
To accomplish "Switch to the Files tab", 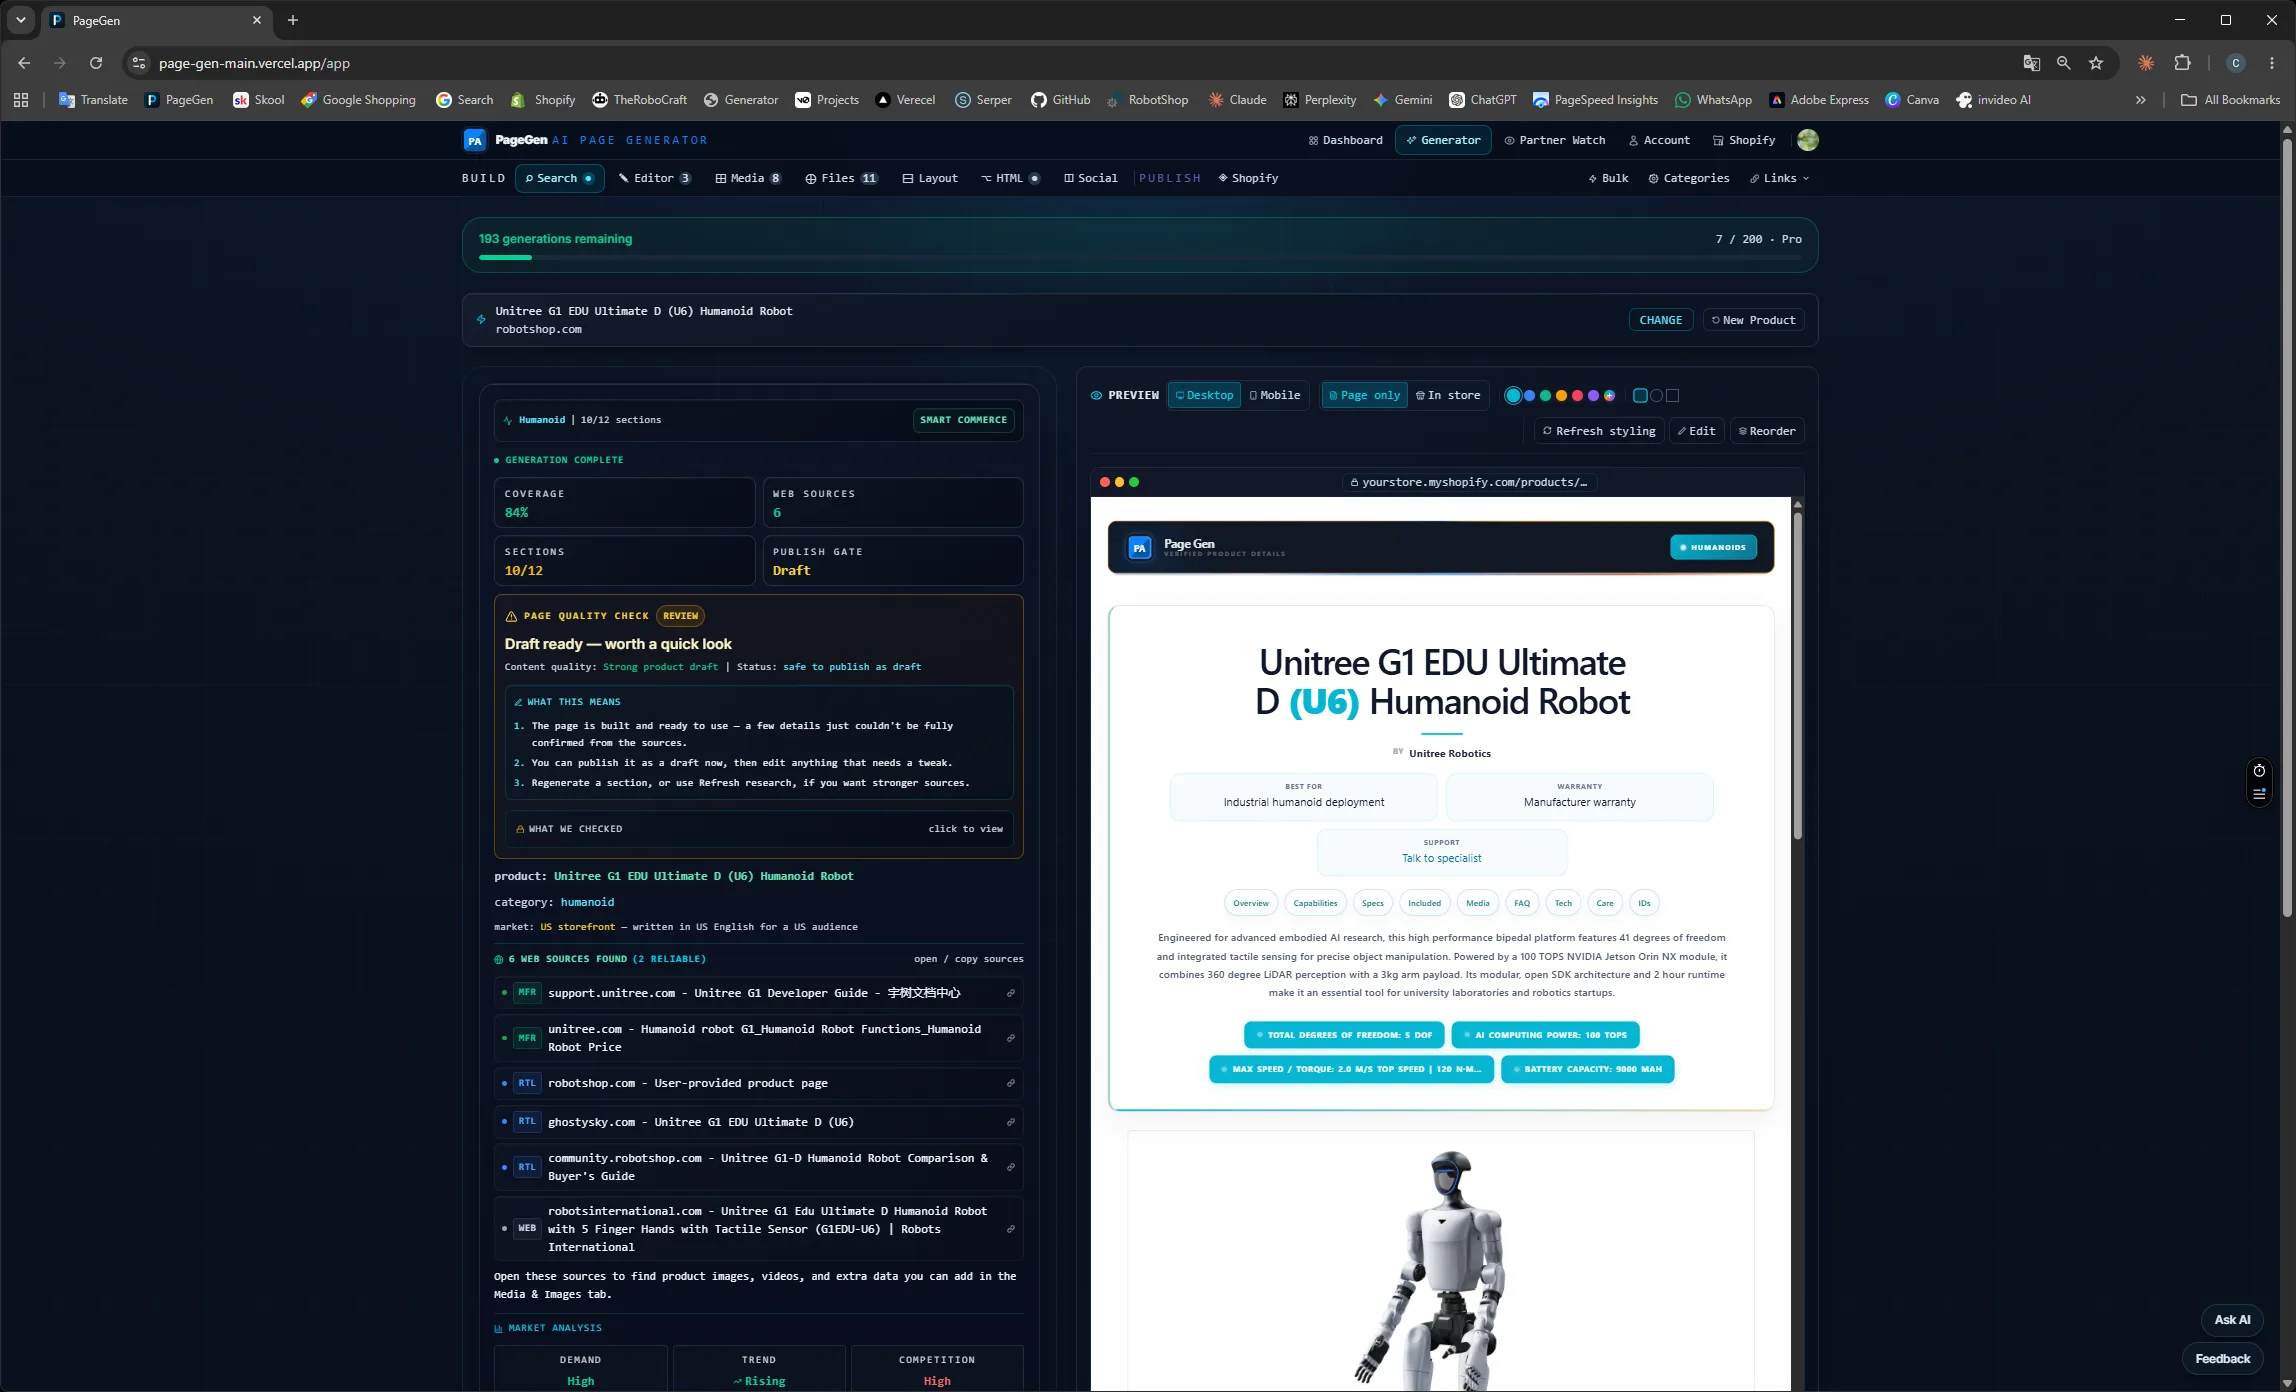I will [x=841, y=178].
